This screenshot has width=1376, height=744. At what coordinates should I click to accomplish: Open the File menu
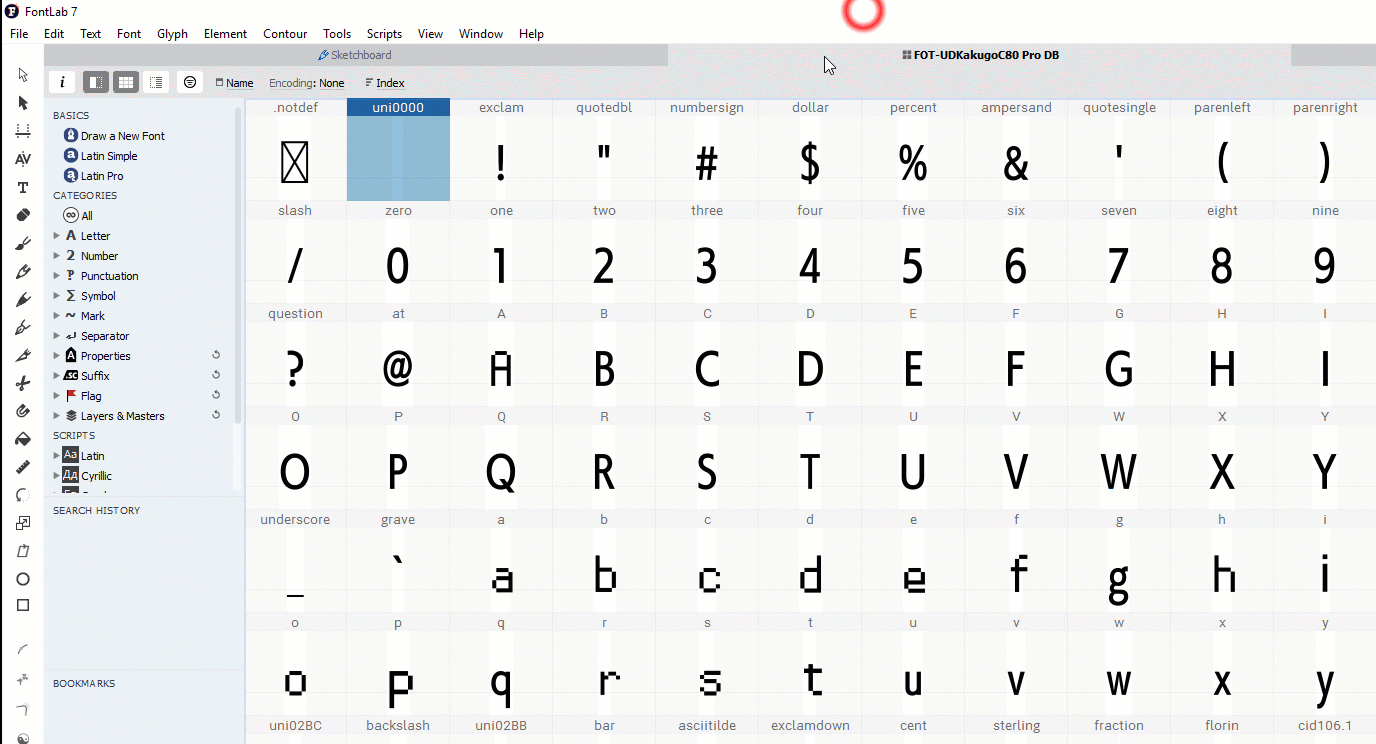(x=19, y=34)
